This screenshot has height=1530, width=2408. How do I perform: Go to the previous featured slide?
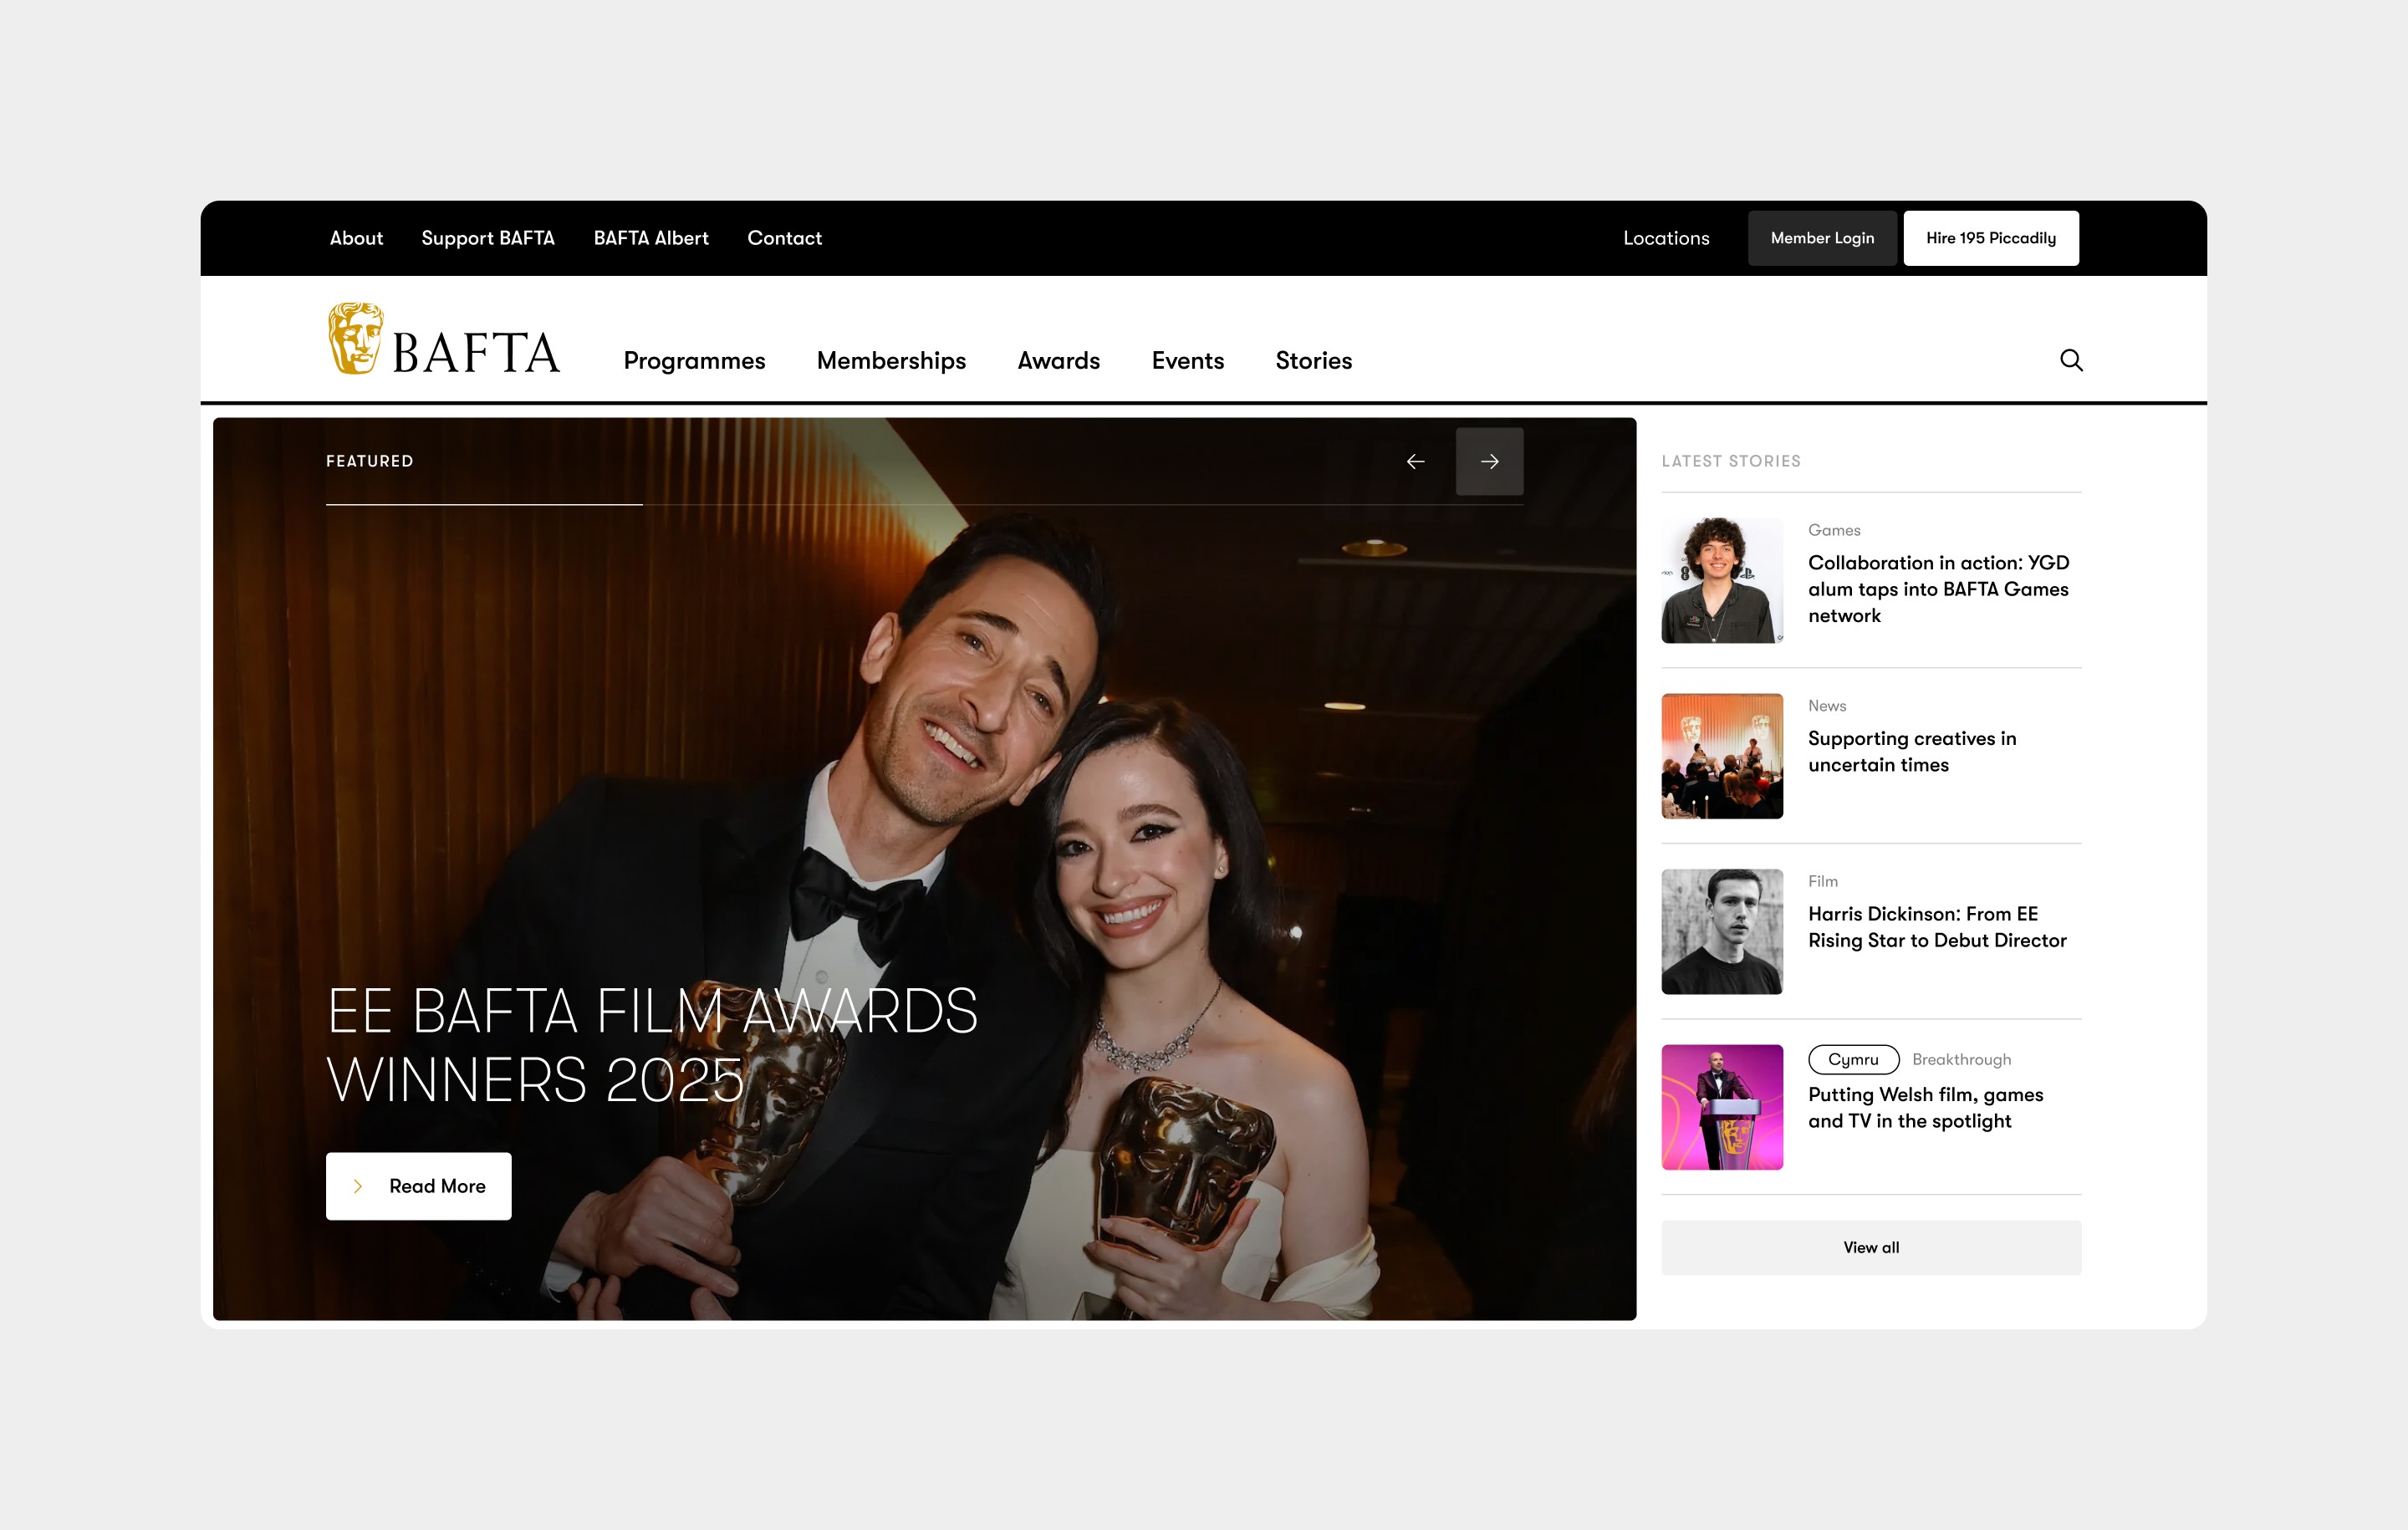coord(1415,461)
